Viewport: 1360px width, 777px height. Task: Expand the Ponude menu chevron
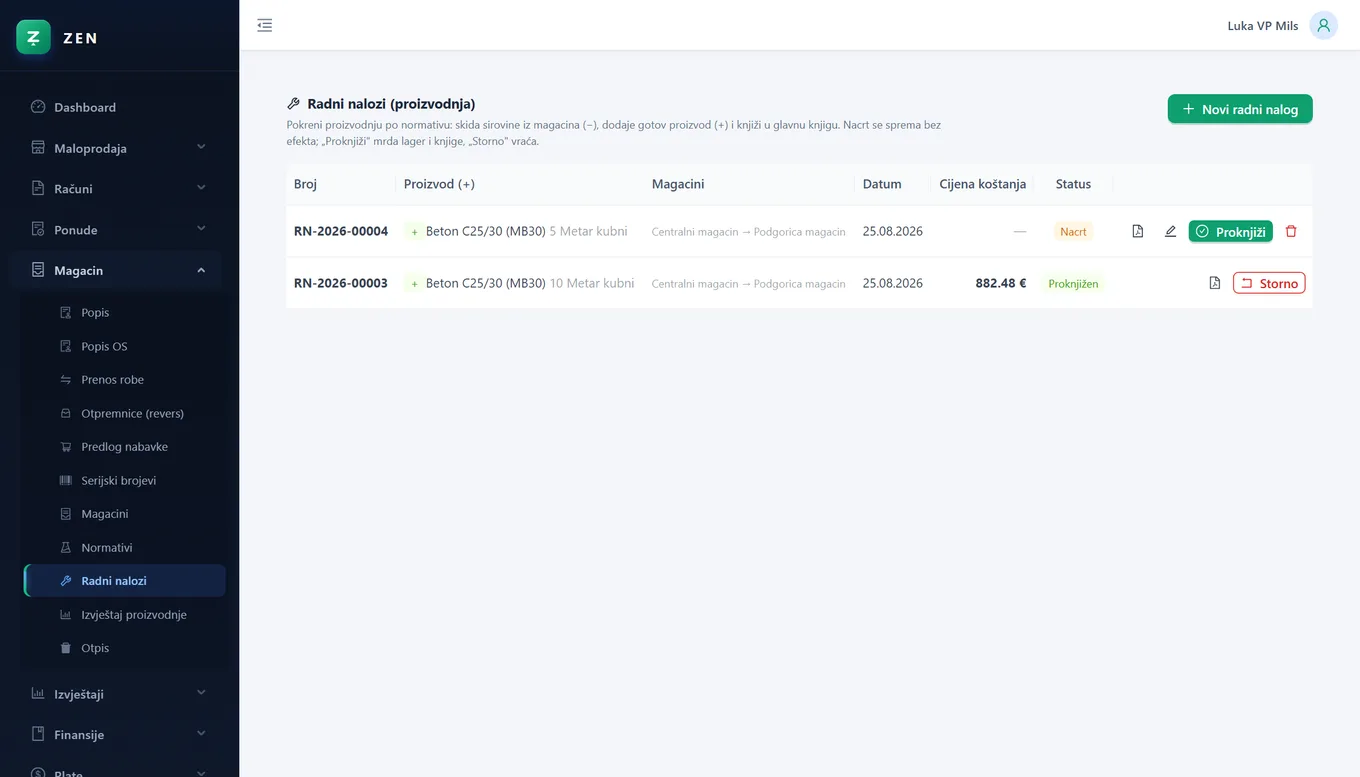[201, 229]
